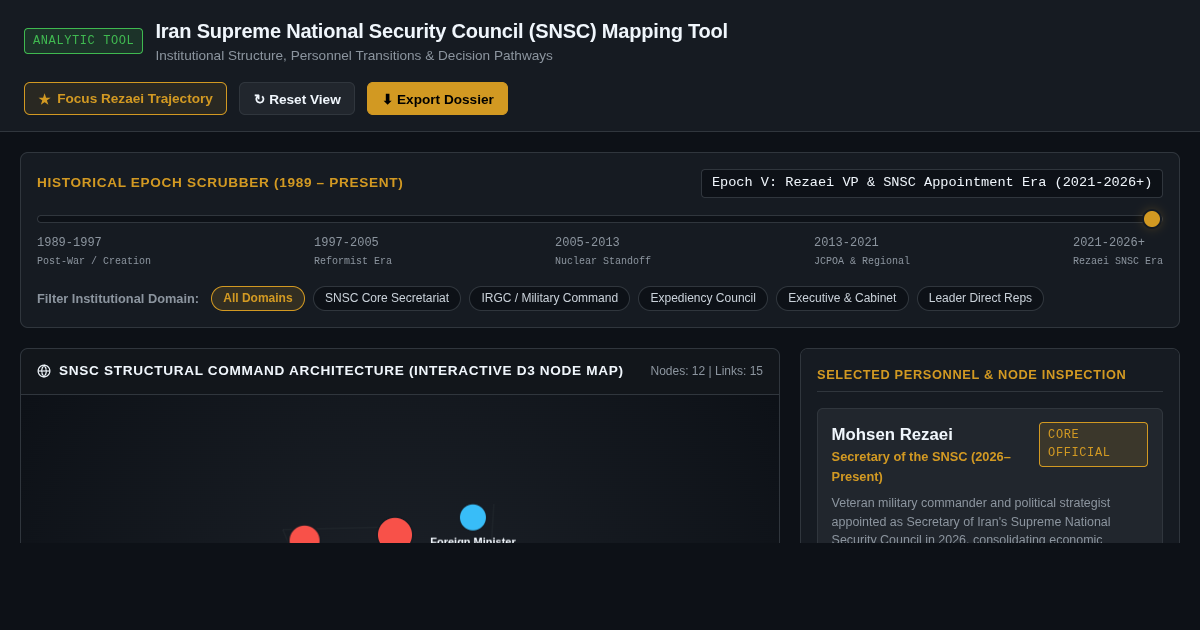
Task: Click the Nodes: 12 | Links: 15 counter
Action: tap(706, 371)
